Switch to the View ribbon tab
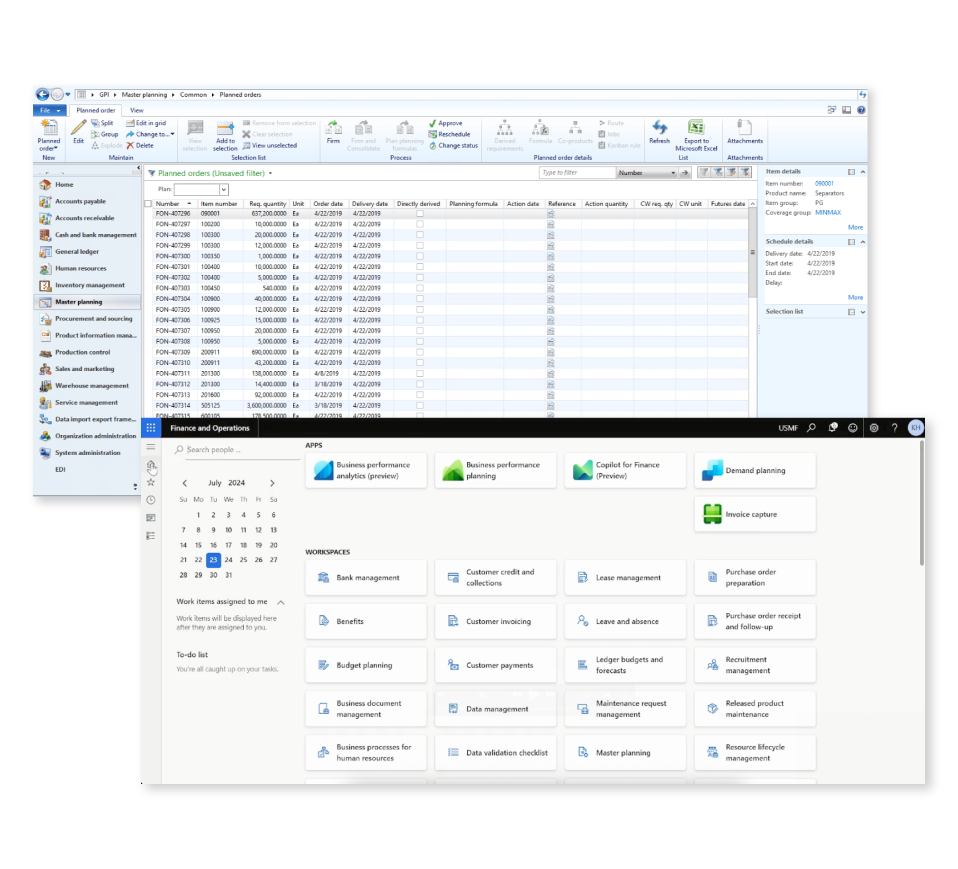 pyautogui.click(x=136, y=110)
